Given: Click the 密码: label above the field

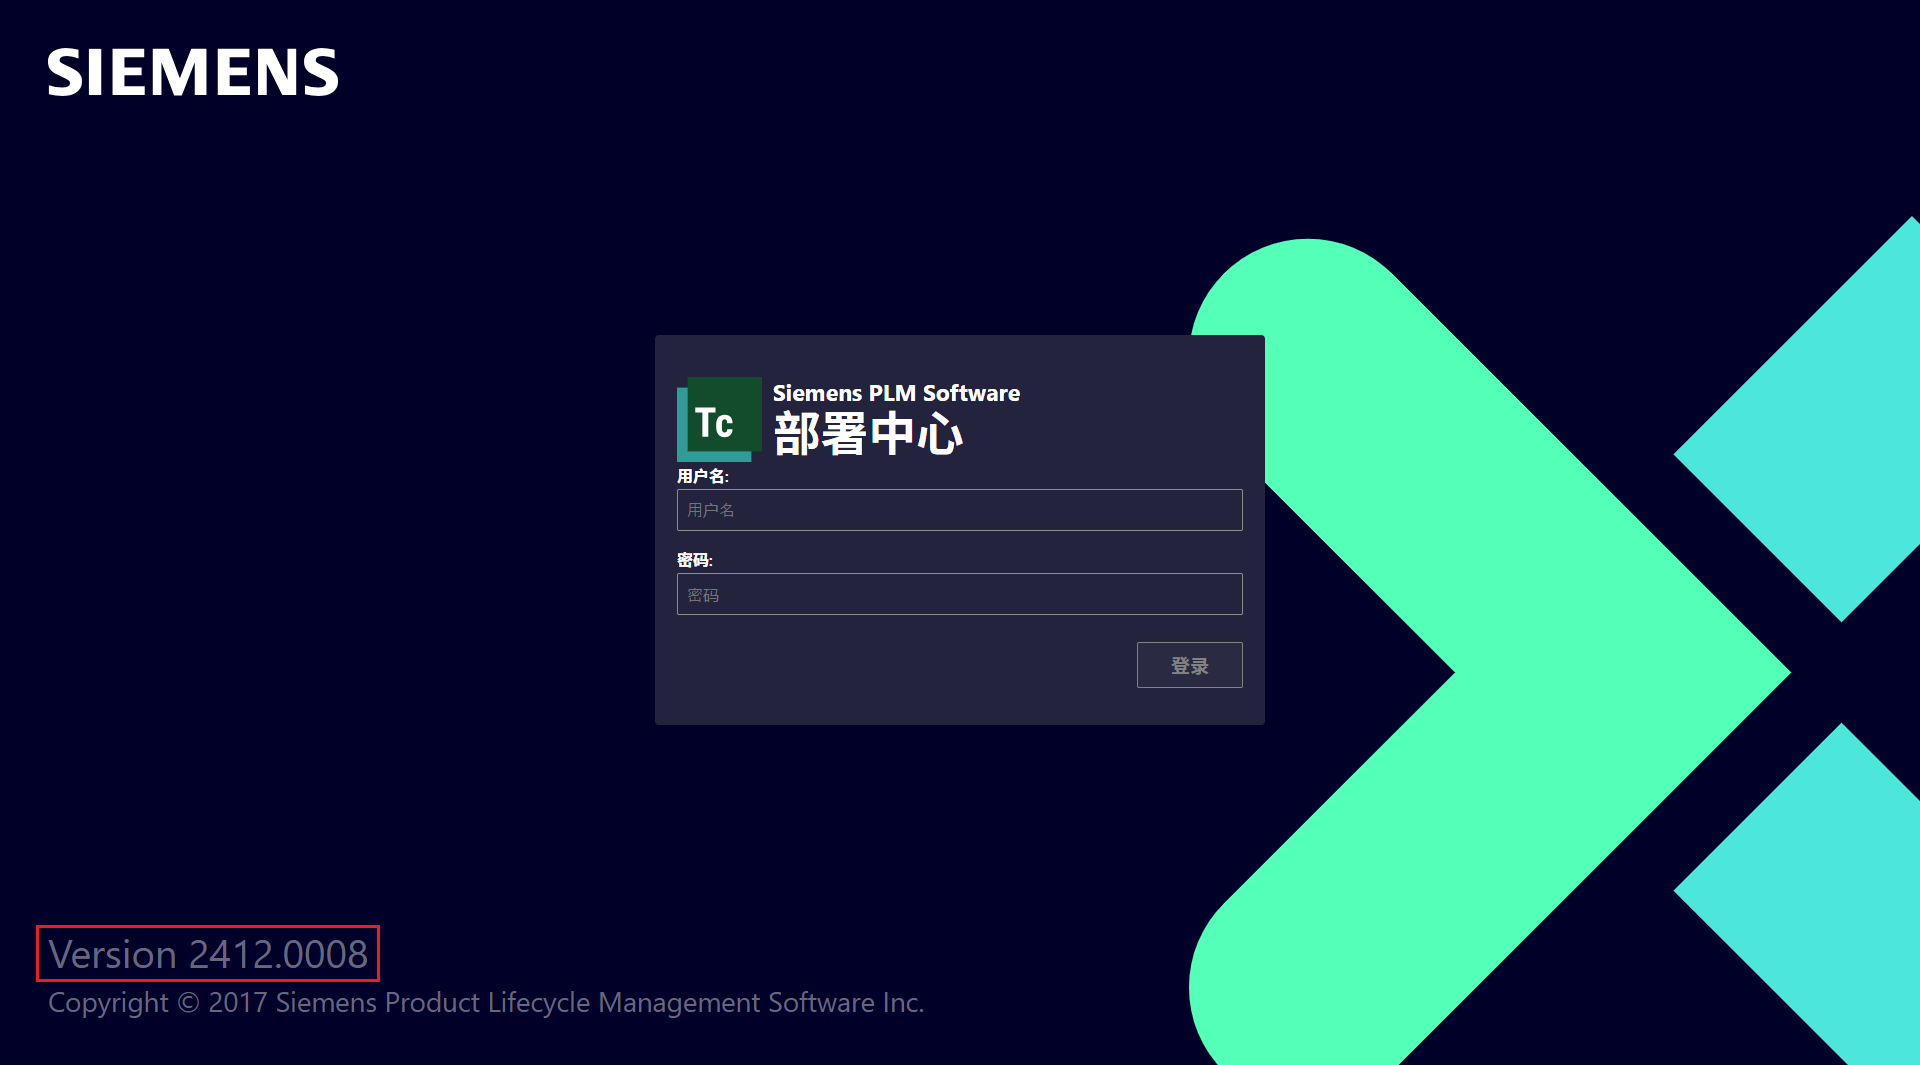Looking at the screenshot, I should (x=694, y=560).
